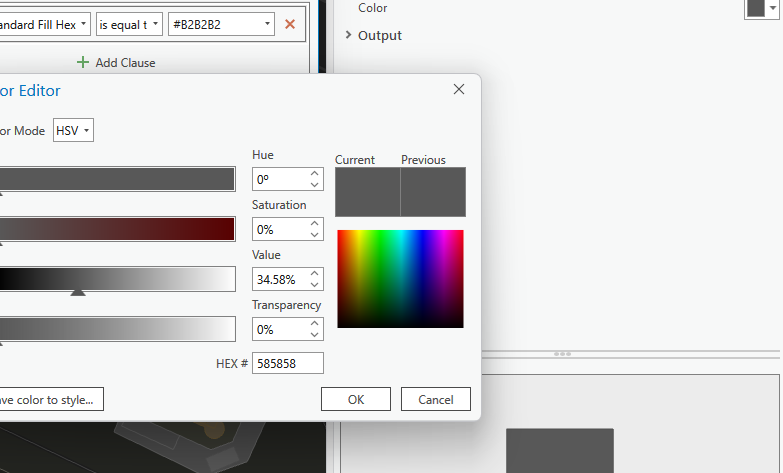Select the Current color swatch
Image resolution: width=783 pixels, height=473 pixels.
[368, 192]
